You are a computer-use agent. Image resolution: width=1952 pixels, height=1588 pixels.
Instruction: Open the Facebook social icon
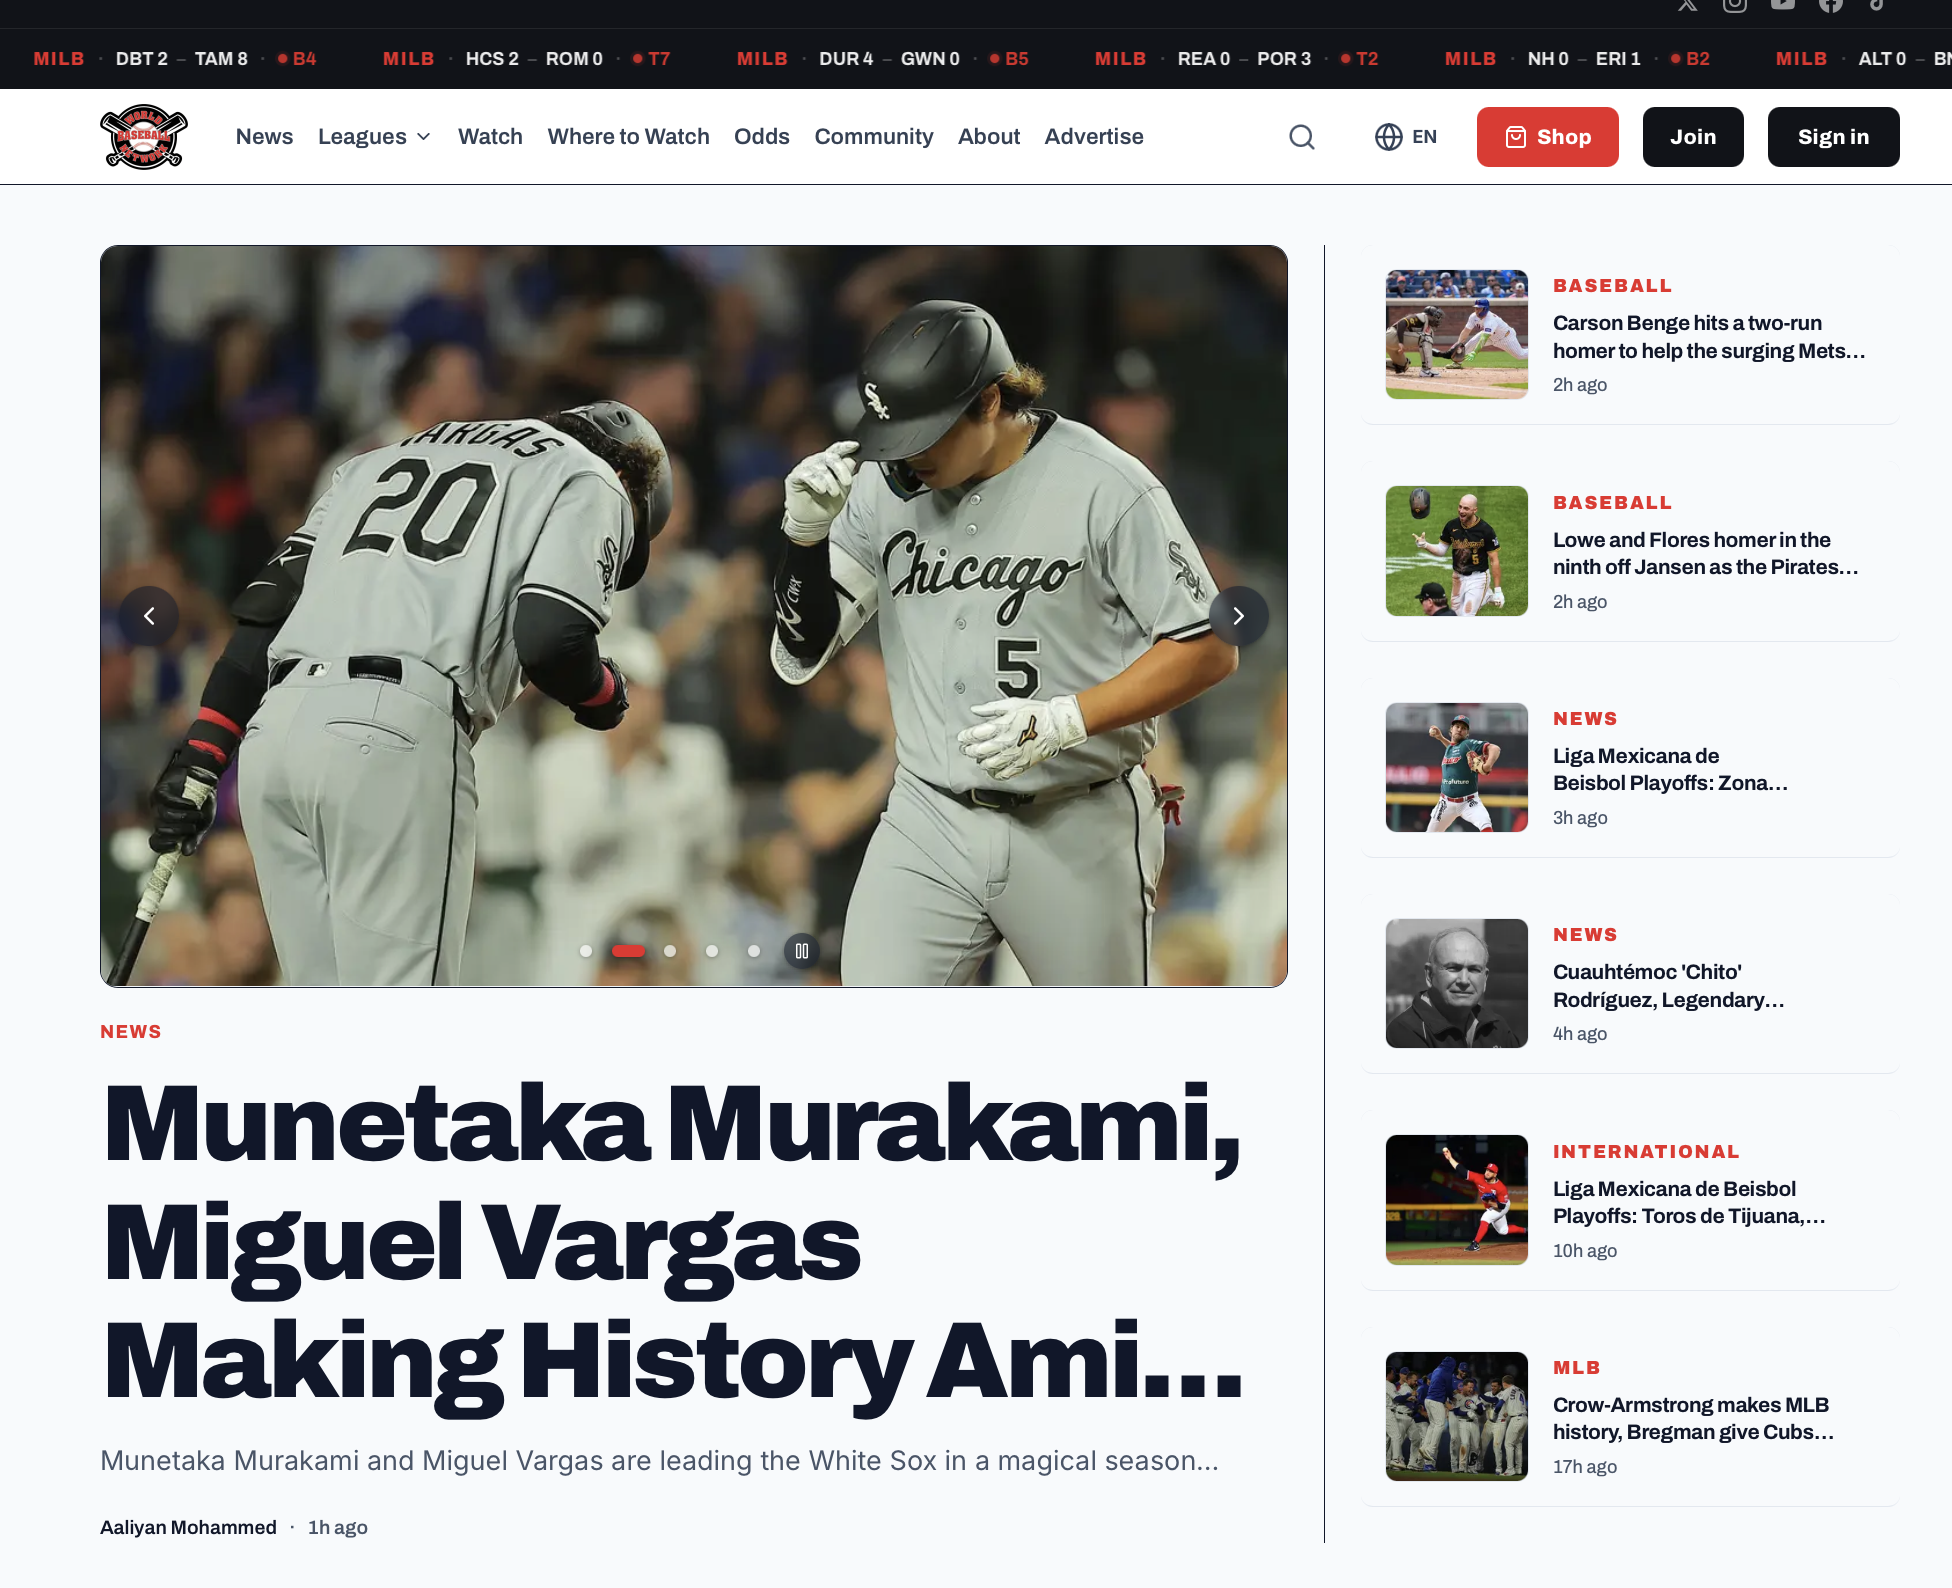pyautogui.click(x=1831, y=4)
